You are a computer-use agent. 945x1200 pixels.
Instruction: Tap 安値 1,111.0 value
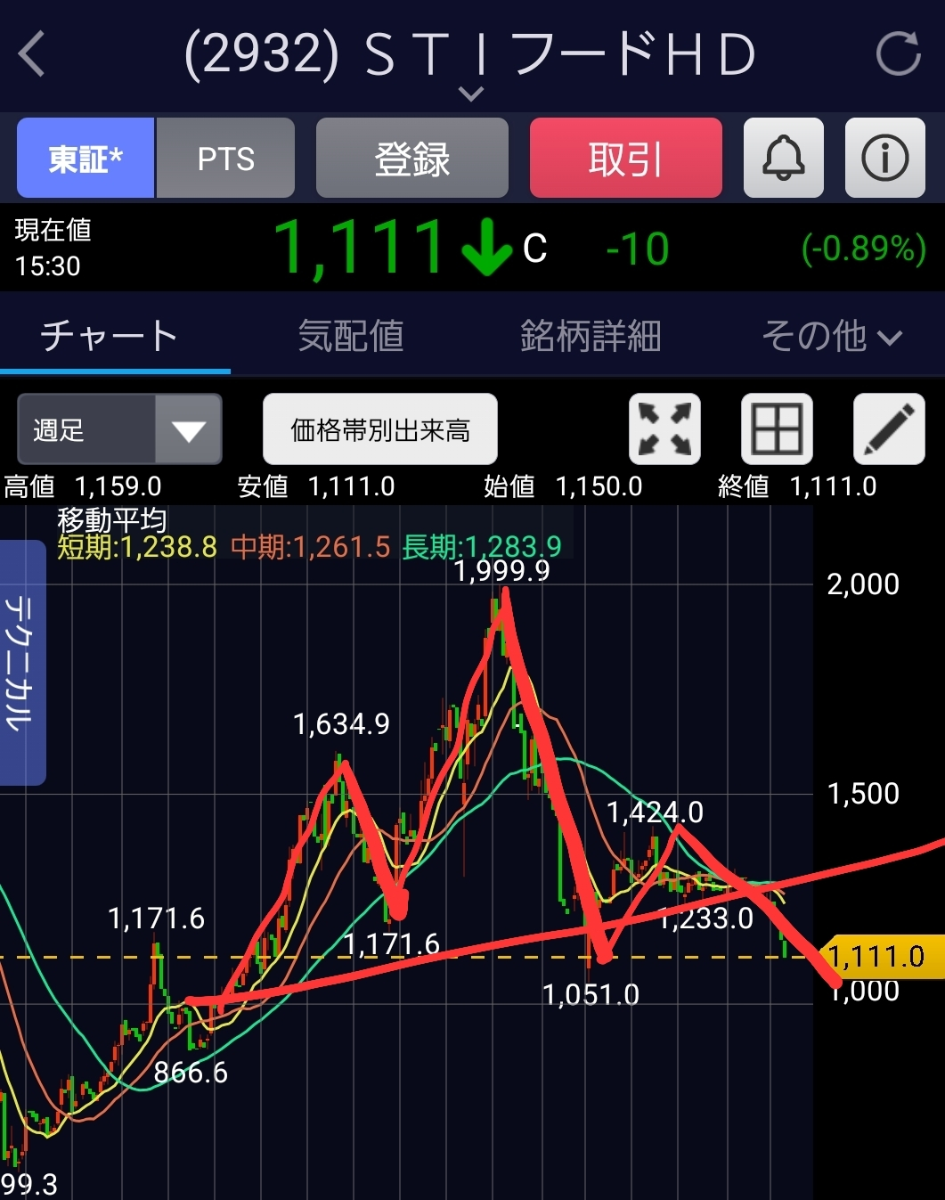pyautogui.click(x=316, y=487)
